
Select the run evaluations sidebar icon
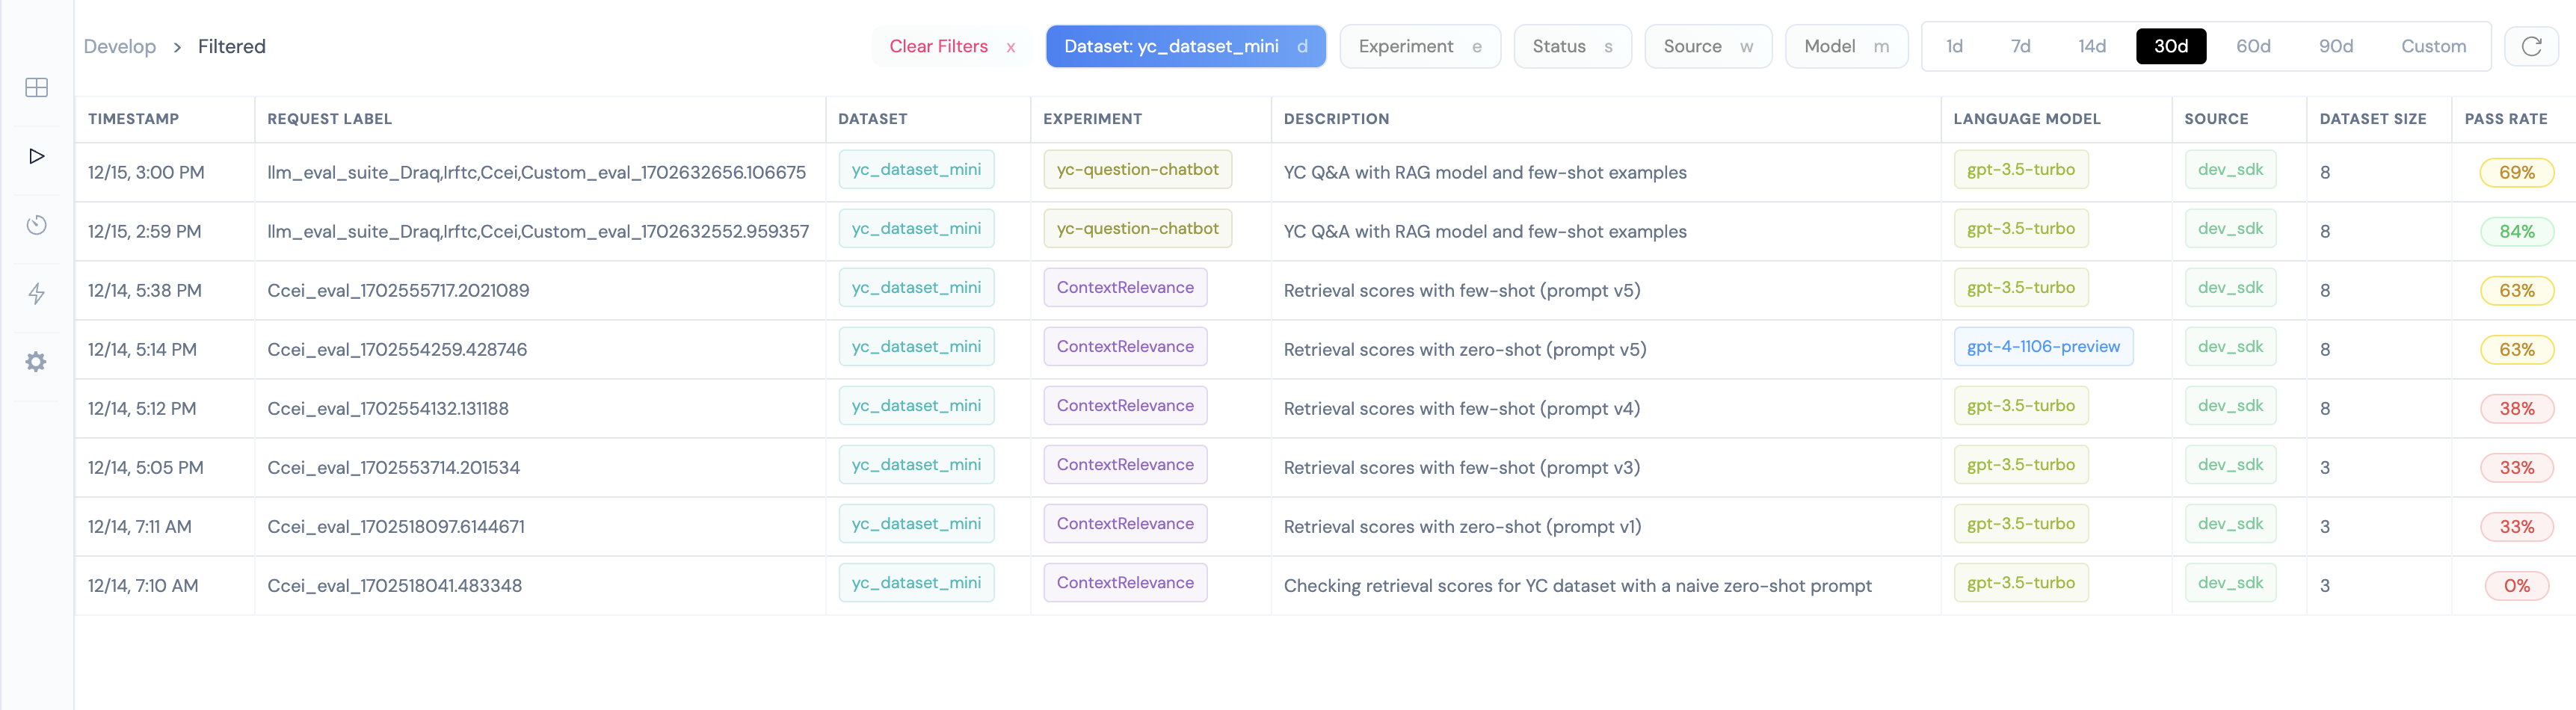[x=37, y=155]
